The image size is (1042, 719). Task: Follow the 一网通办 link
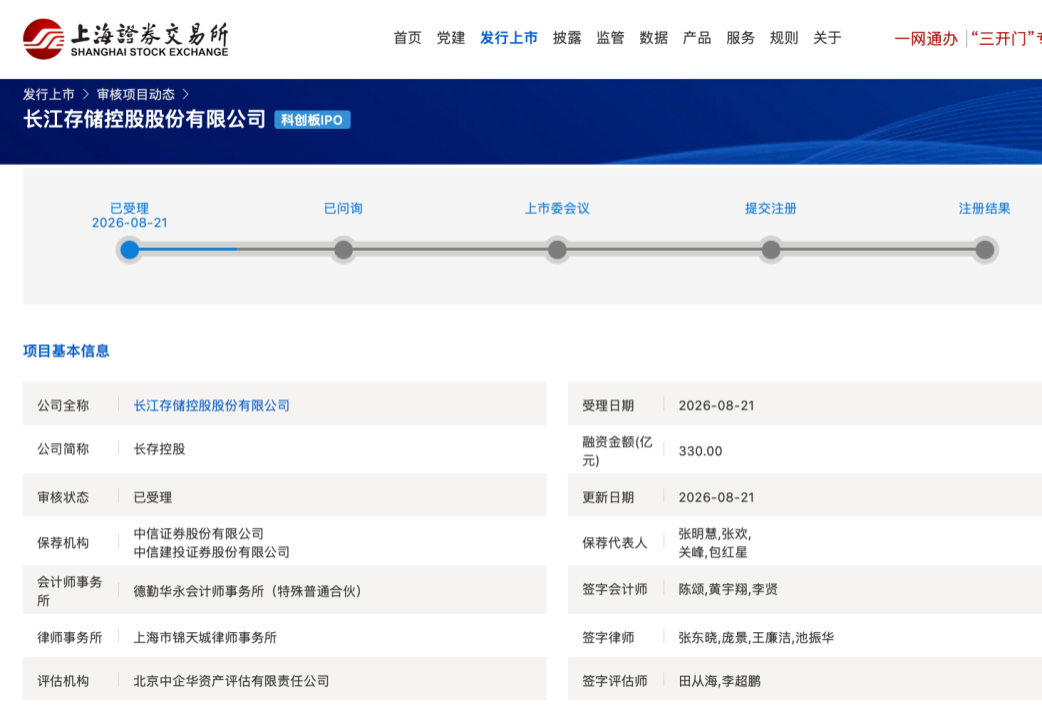pos(926,39)
